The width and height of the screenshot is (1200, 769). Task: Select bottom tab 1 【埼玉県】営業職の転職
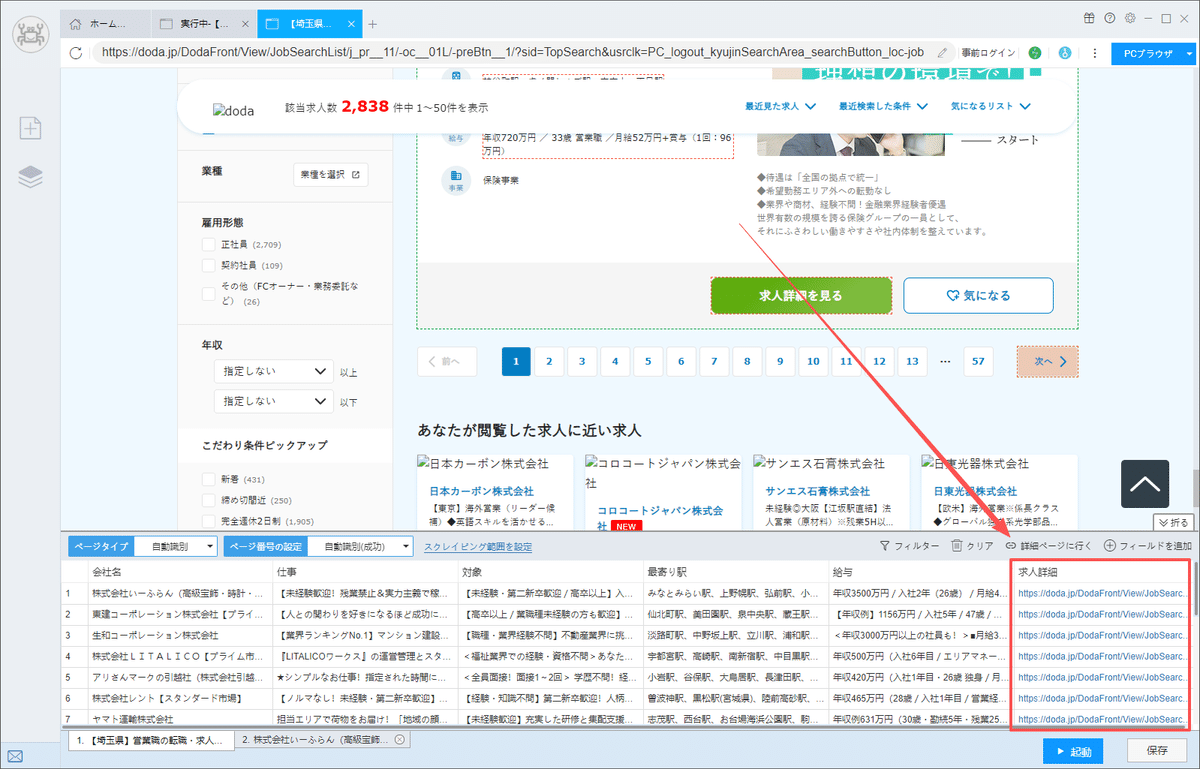click(x=152, y=740)
